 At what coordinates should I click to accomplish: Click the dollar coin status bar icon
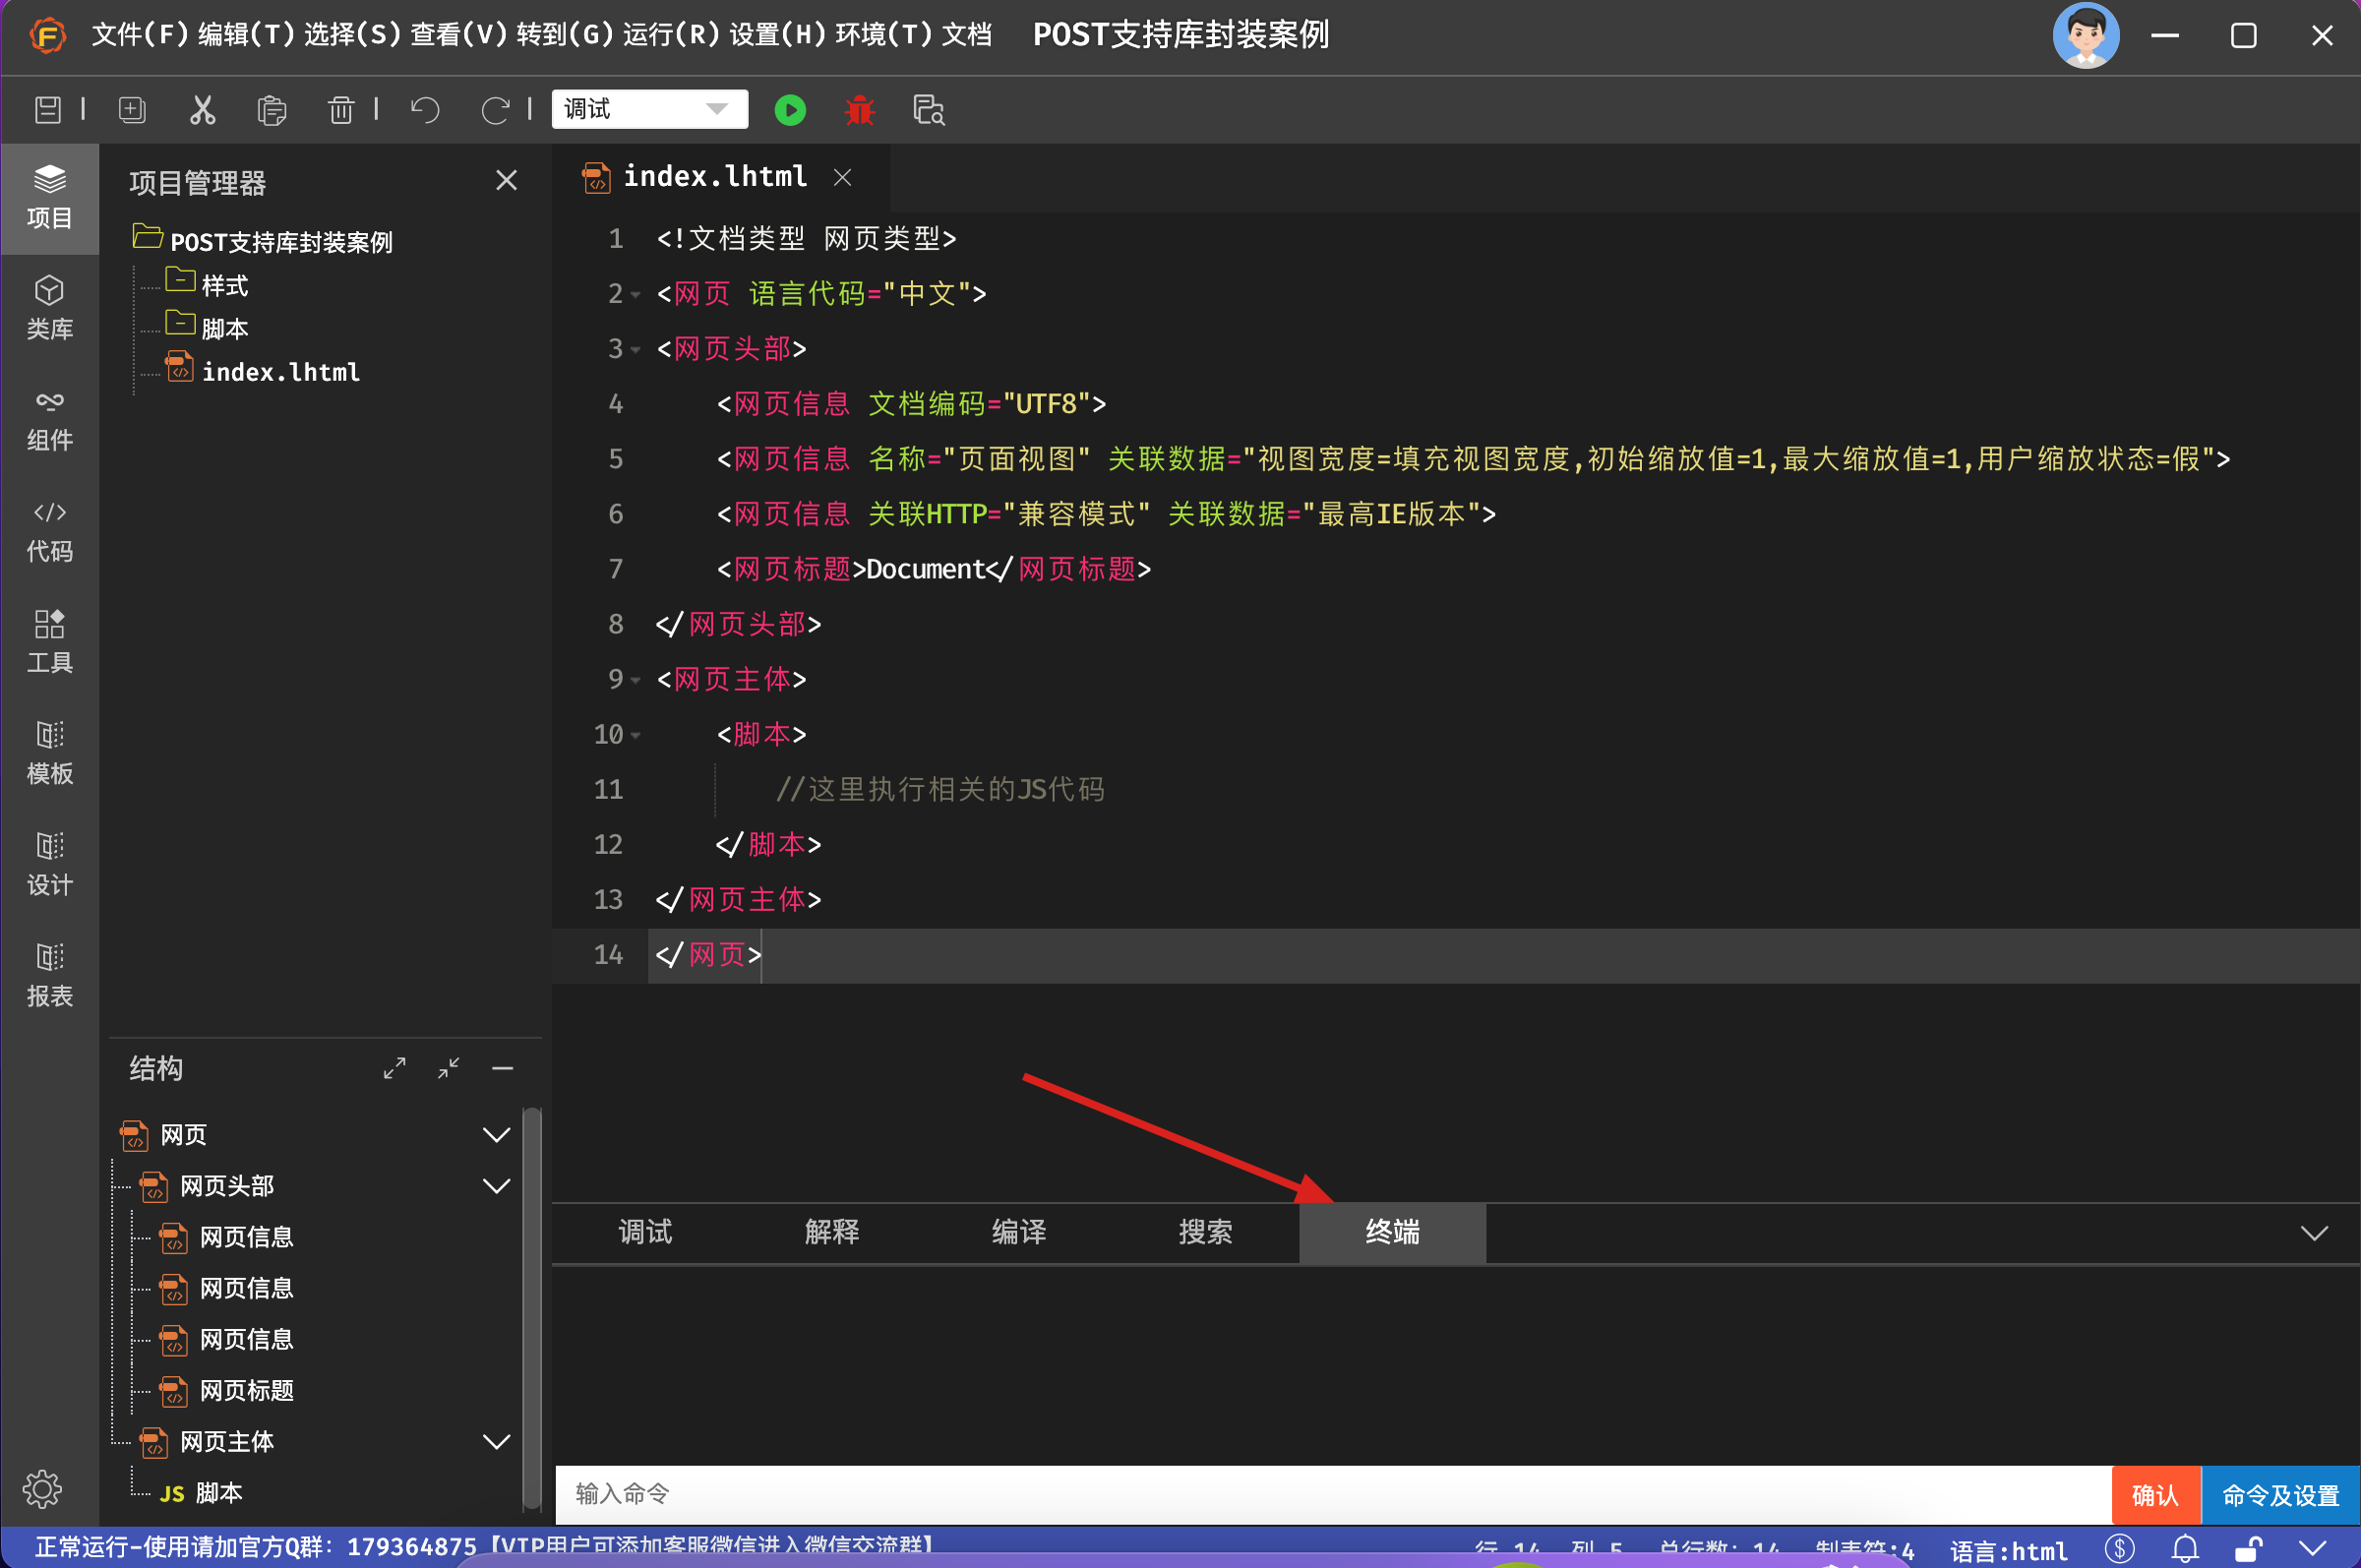click(2120, 1548)
